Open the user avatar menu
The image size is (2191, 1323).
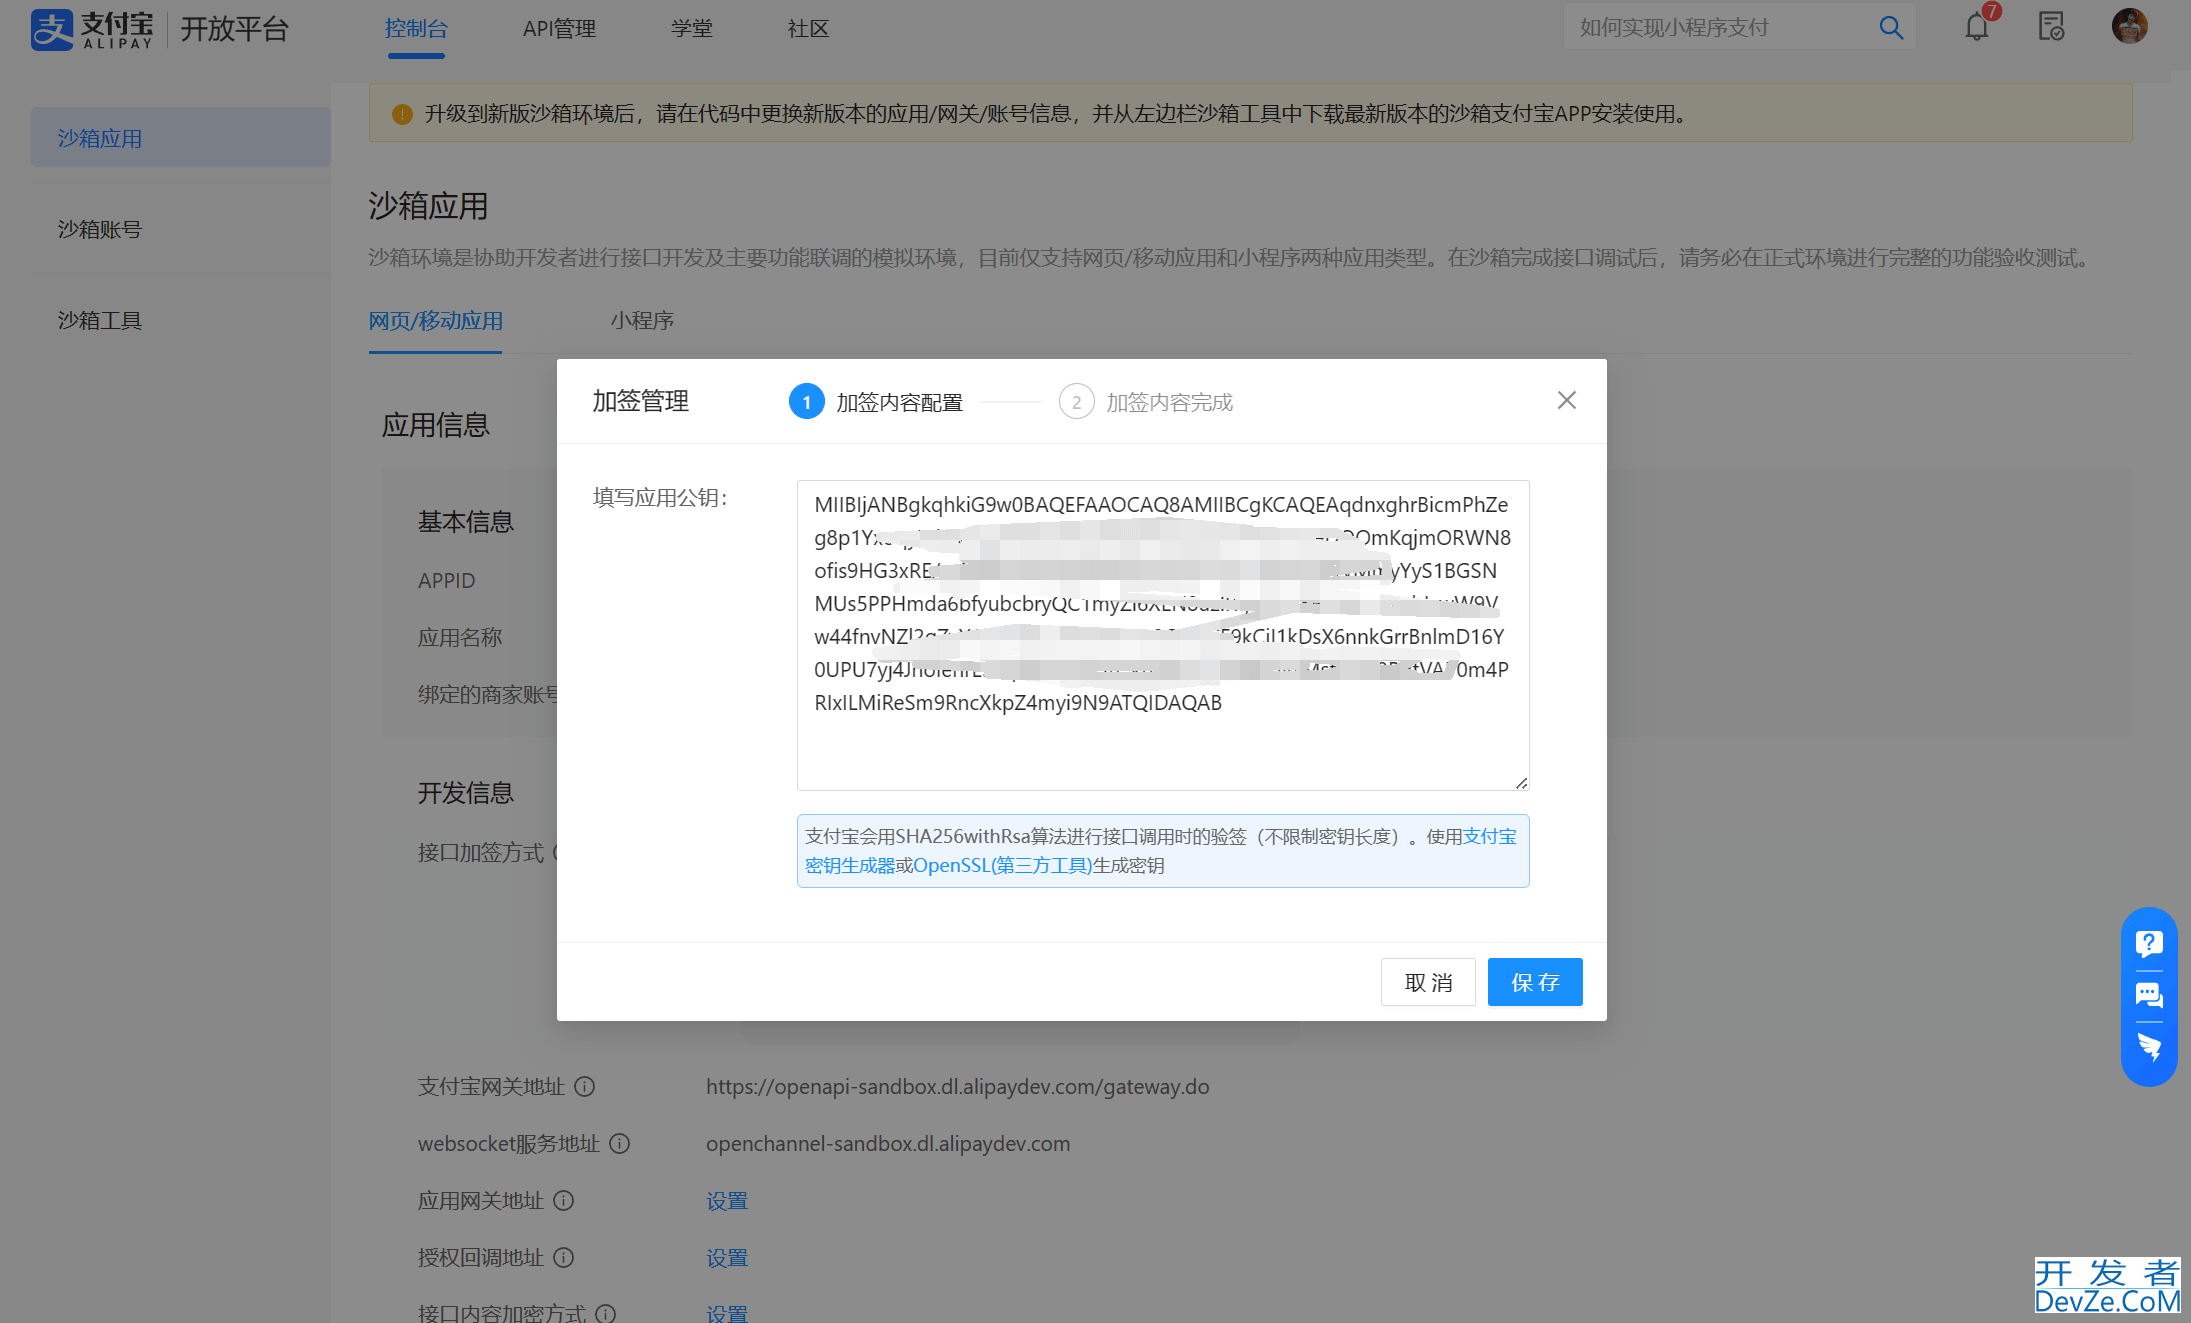[2130, 27]
